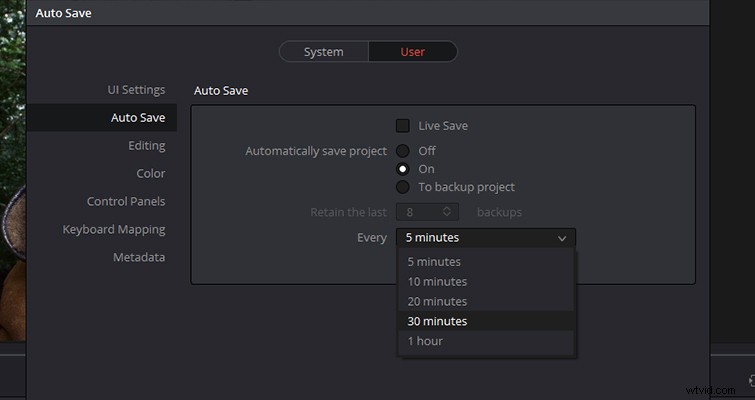Select To backup project option
The height and width of the screenshot is (400, 755).
point(403,187)
